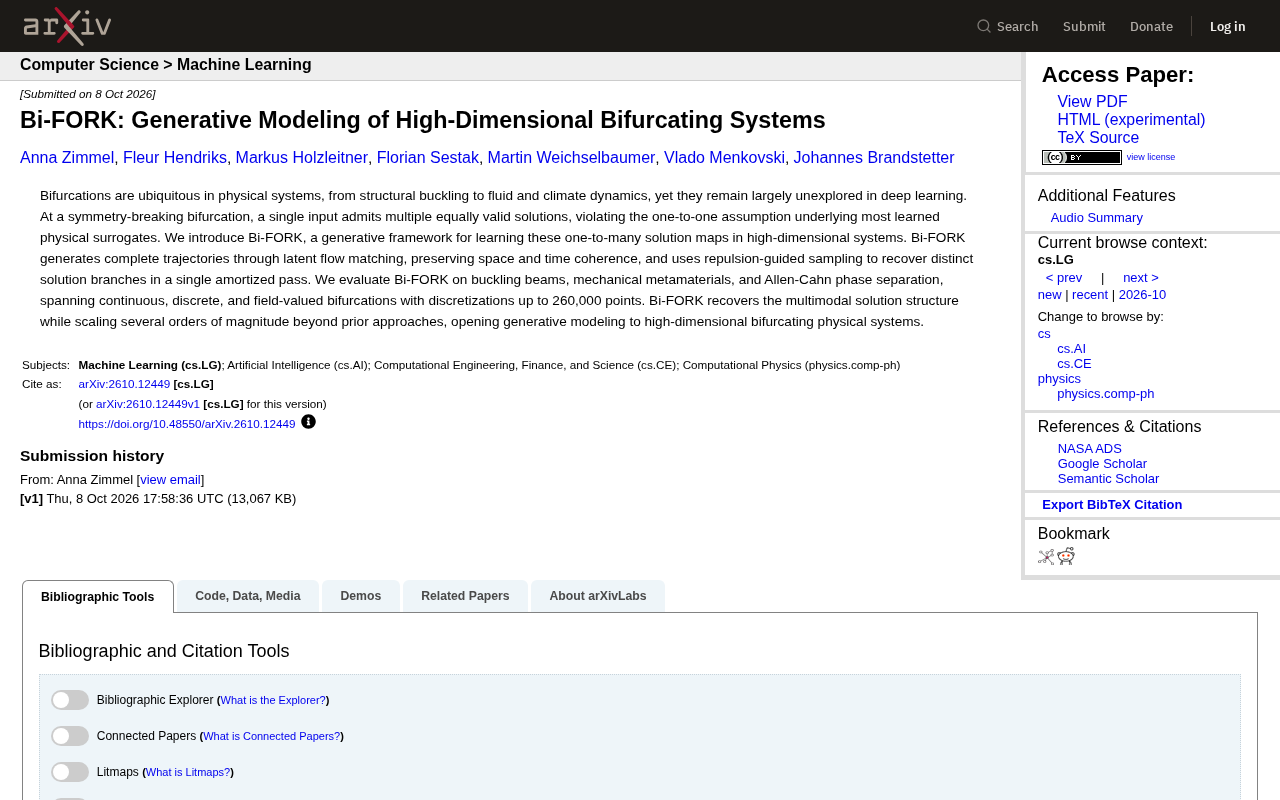
Task: Open the NASA ADS reference link
Action: click(1090, 449)
